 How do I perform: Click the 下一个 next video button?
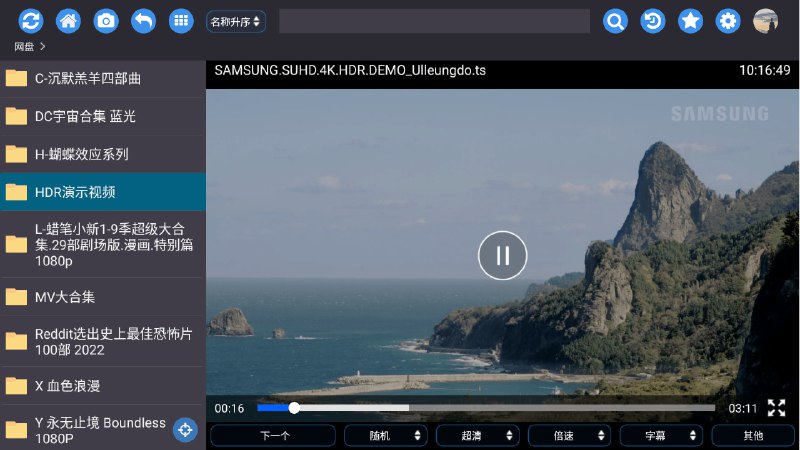[273, 435]
